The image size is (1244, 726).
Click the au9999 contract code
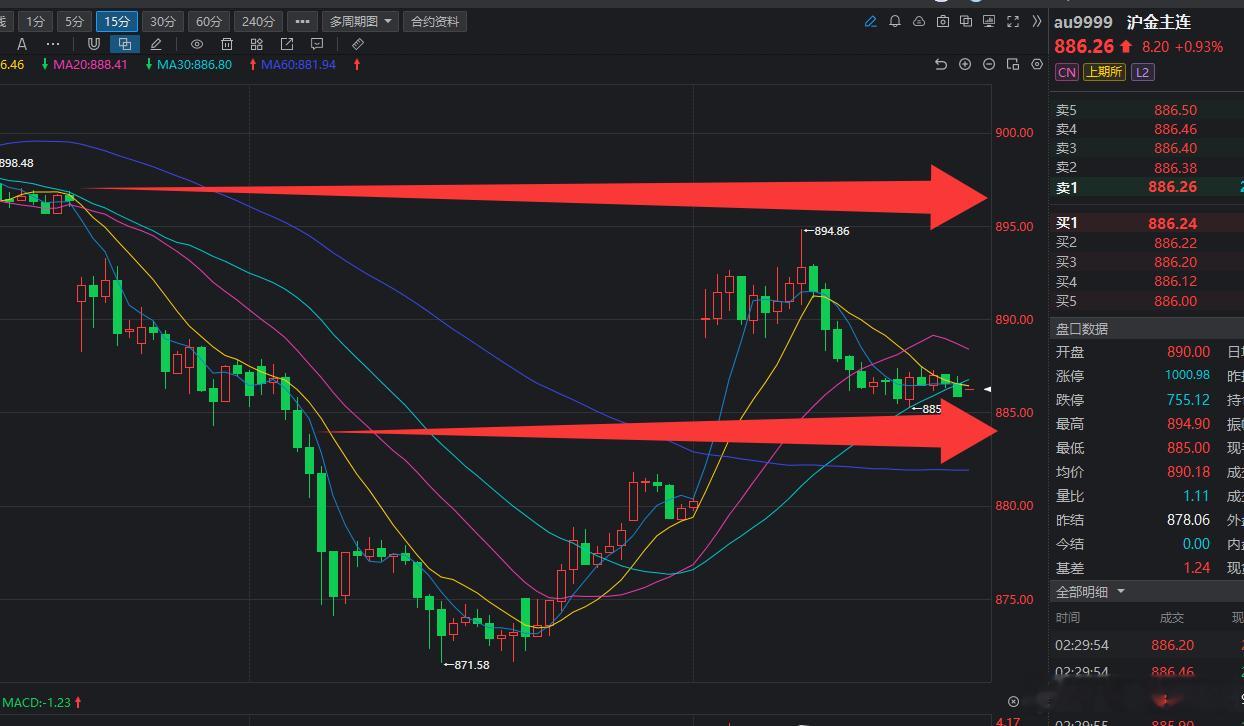point(1084,22)
